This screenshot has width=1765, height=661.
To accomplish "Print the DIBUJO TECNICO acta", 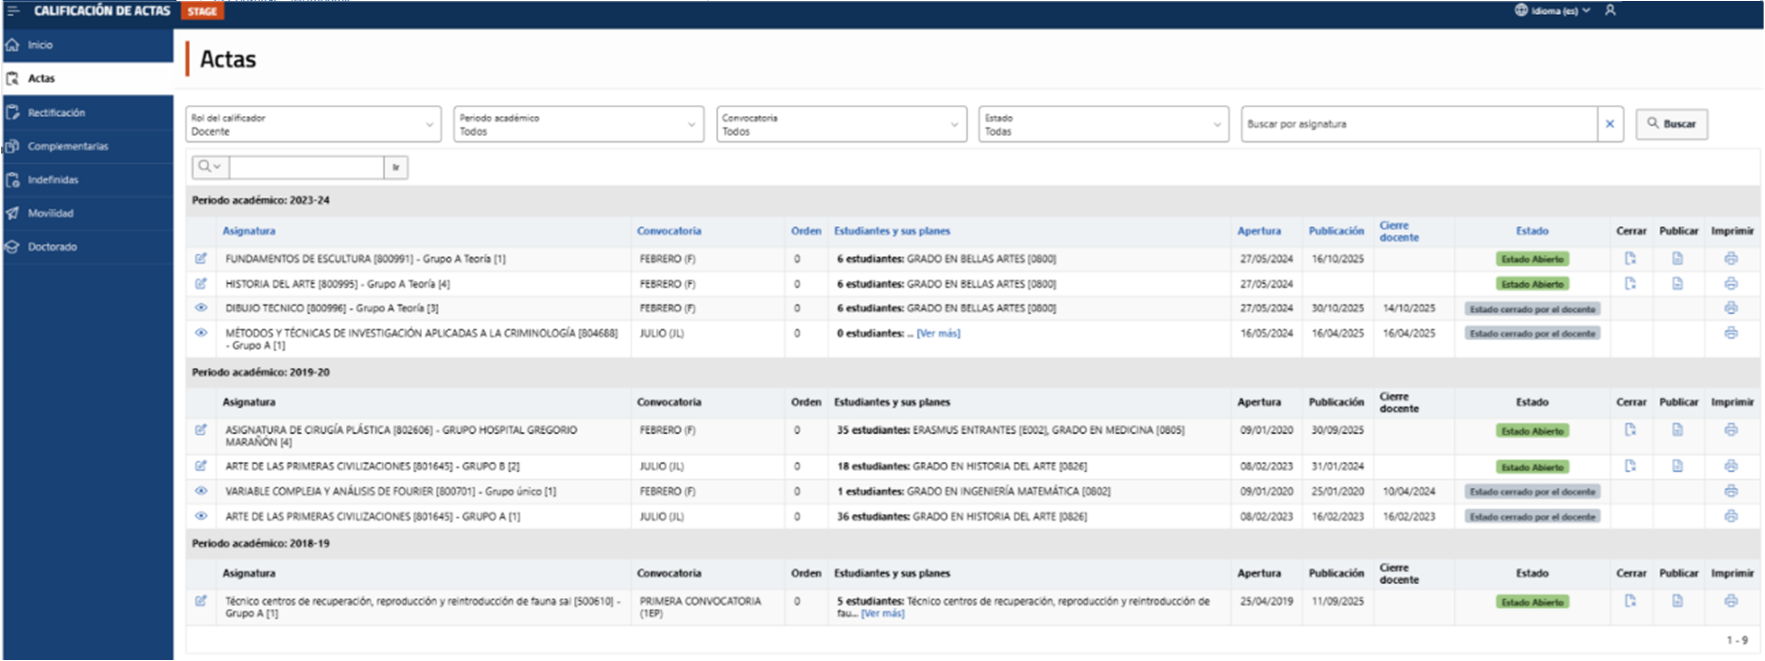I will click(x=1731, y=308).
